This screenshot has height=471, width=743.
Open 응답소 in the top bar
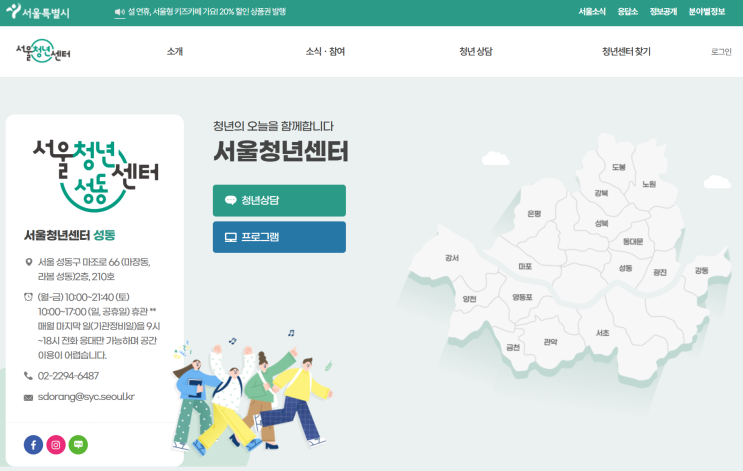pyautogui.click(x=627, y=12)
